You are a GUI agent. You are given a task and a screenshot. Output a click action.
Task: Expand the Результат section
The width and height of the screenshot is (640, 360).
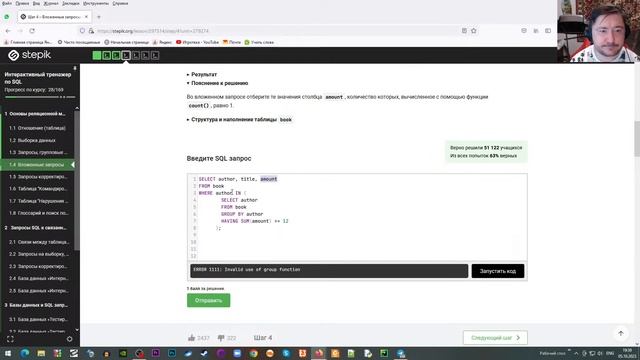pos(202,75)
